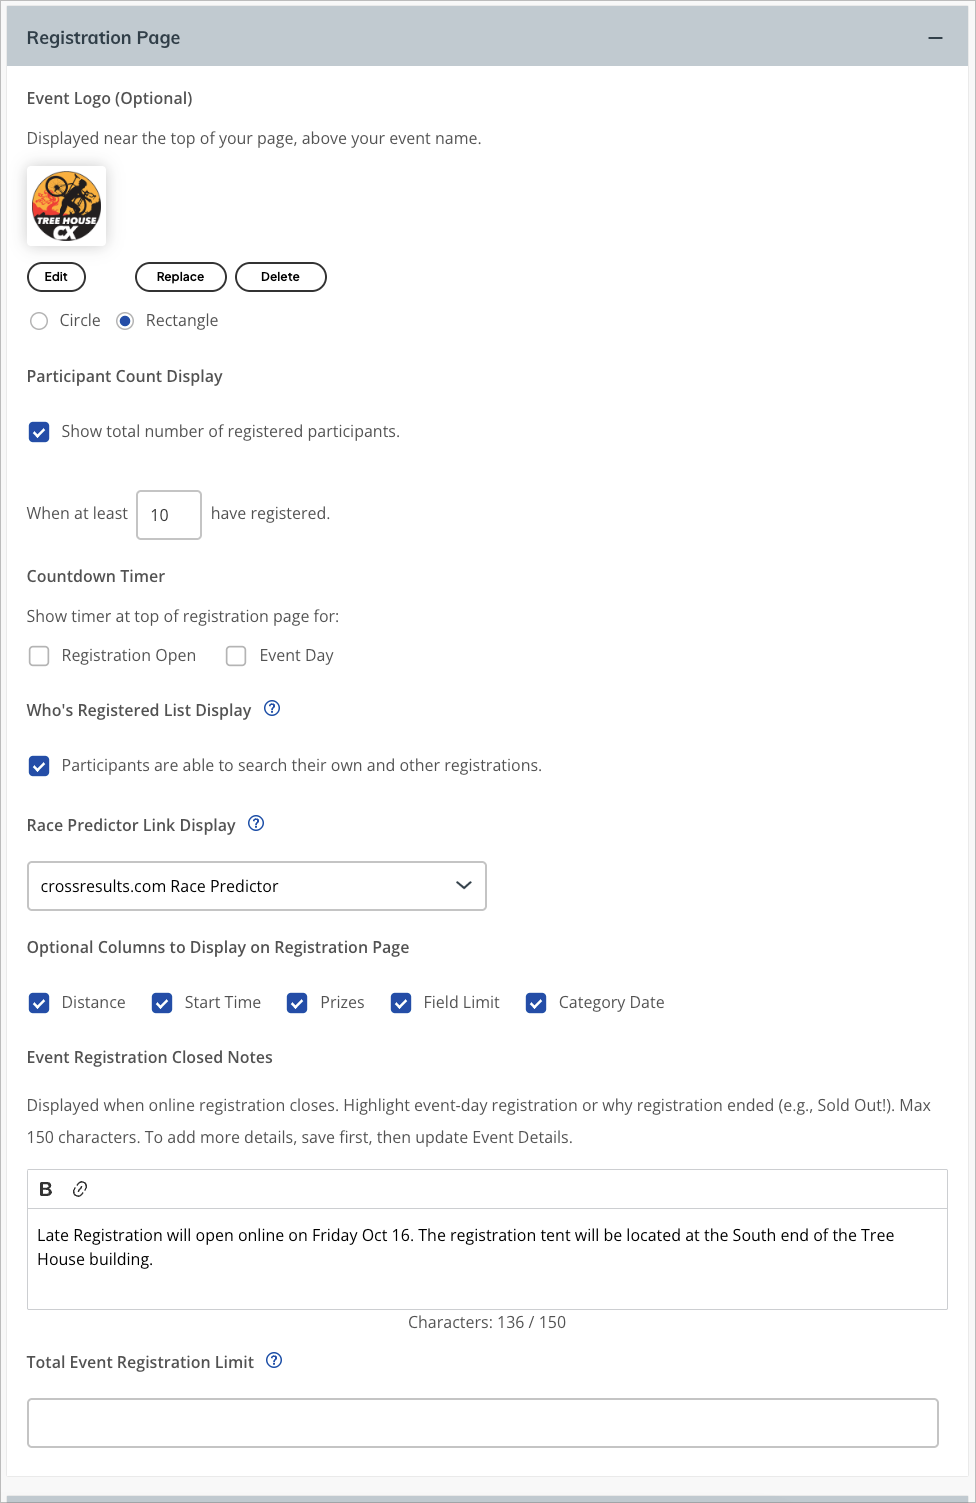Viewport: 976px width, 1503px height.
Task: Enable Event Day countdown timer
Action: pyautogui.click(x=236, y=656)
